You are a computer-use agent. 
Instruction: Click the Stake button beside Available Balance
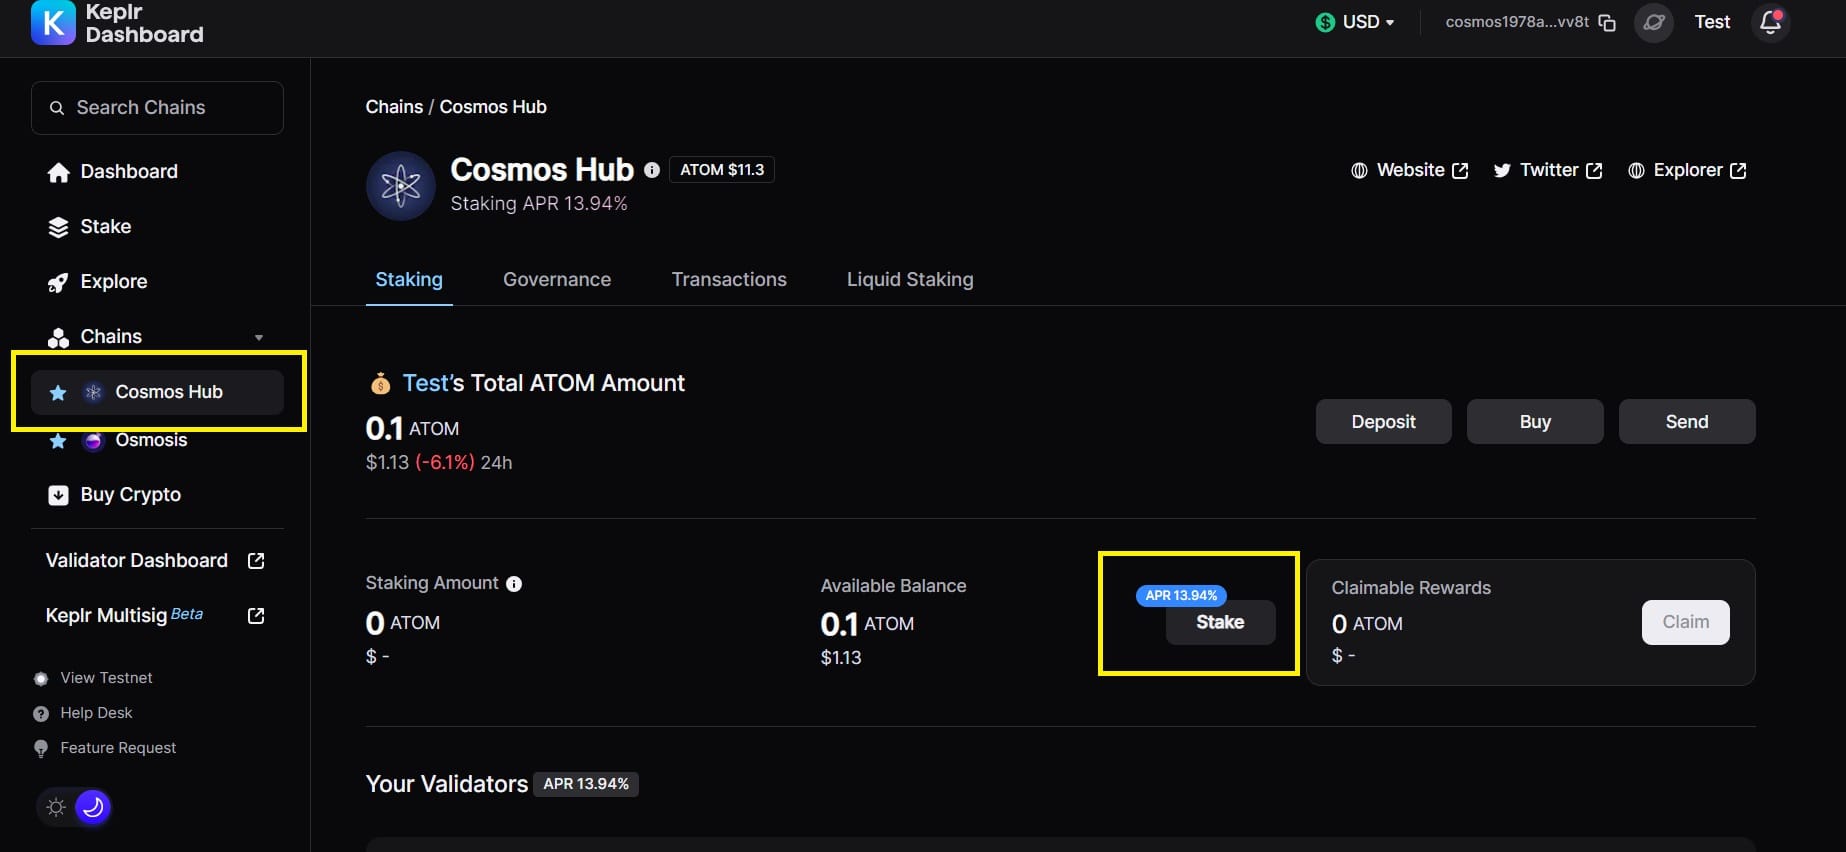(1220, 622)
